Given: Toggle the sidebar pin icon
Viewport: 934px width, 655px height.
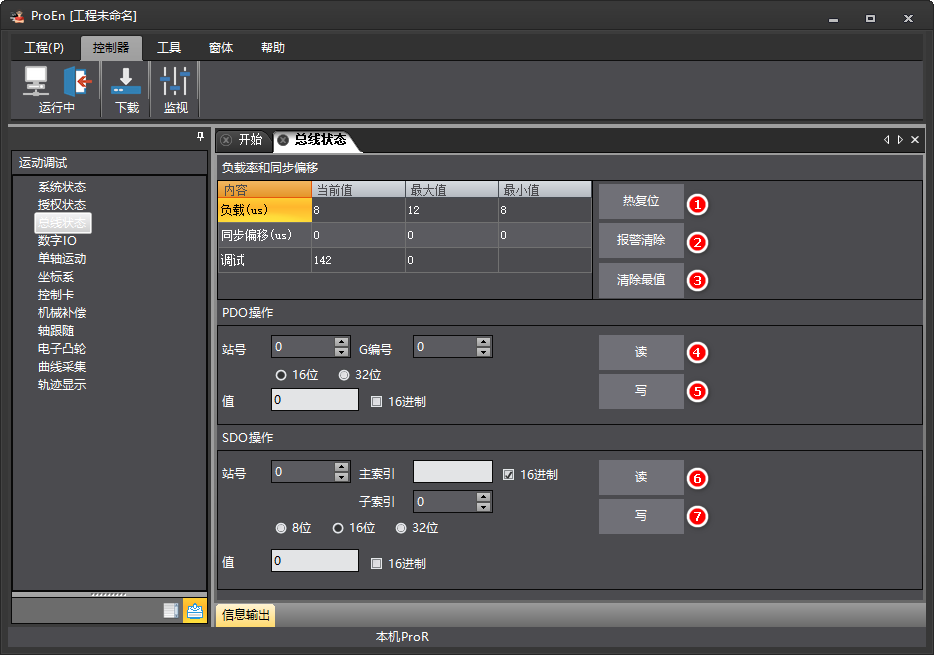Looking at the screenshot, I should click(201, 137).
